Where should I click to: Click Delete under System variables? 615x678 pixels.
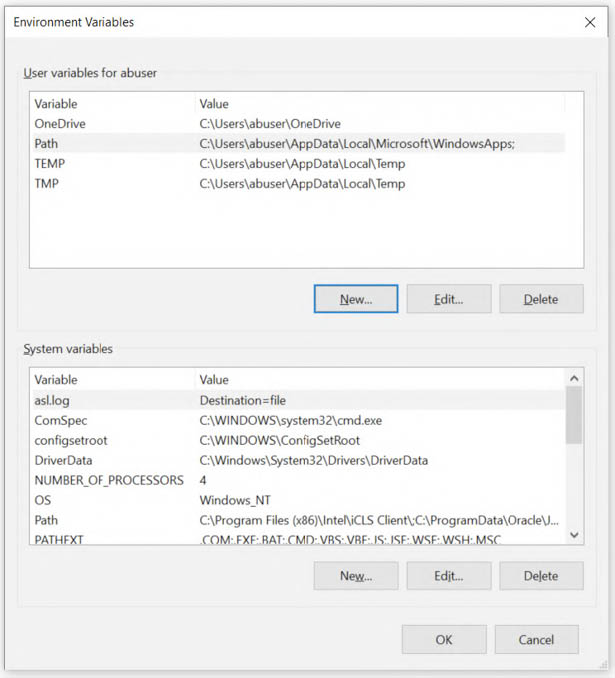point(540,575)
